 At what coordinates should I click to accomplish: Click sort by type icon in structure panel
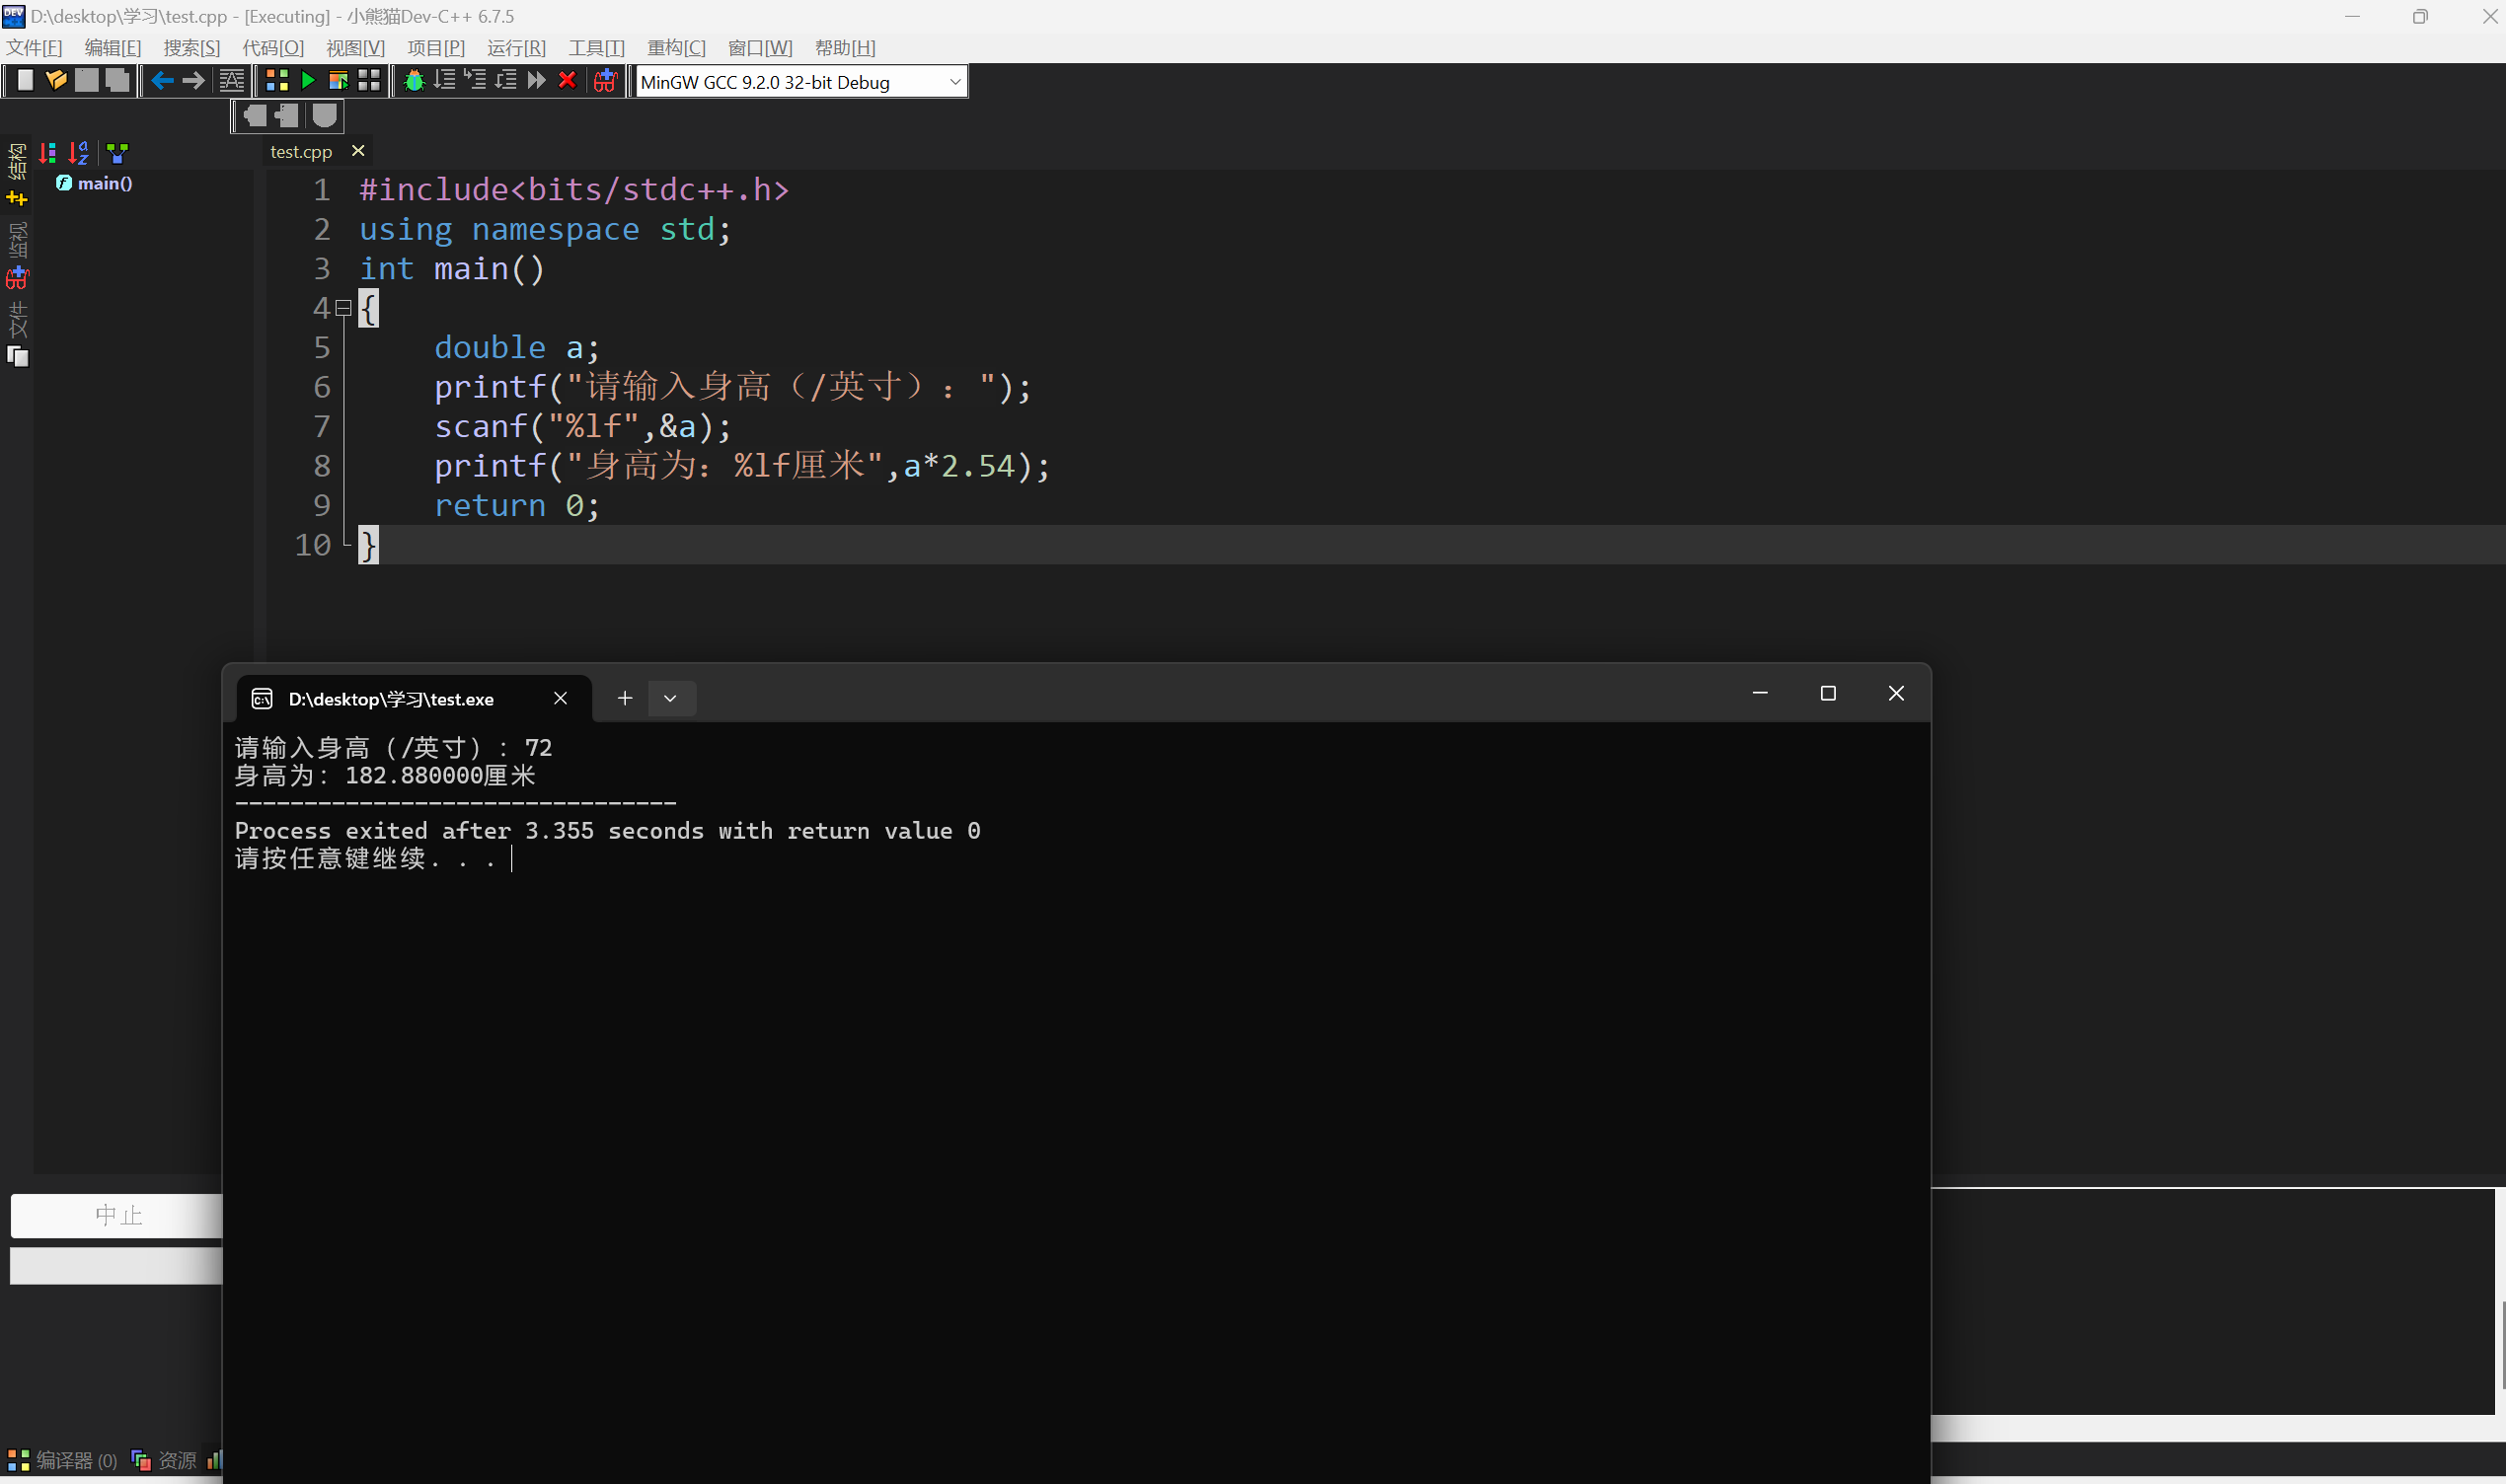[48, 153]
